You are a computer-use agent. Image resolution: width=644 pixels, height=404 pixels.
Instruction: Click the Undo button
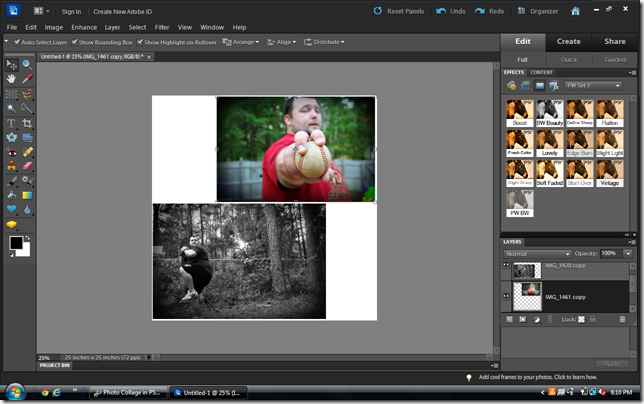tap(451, 11)
